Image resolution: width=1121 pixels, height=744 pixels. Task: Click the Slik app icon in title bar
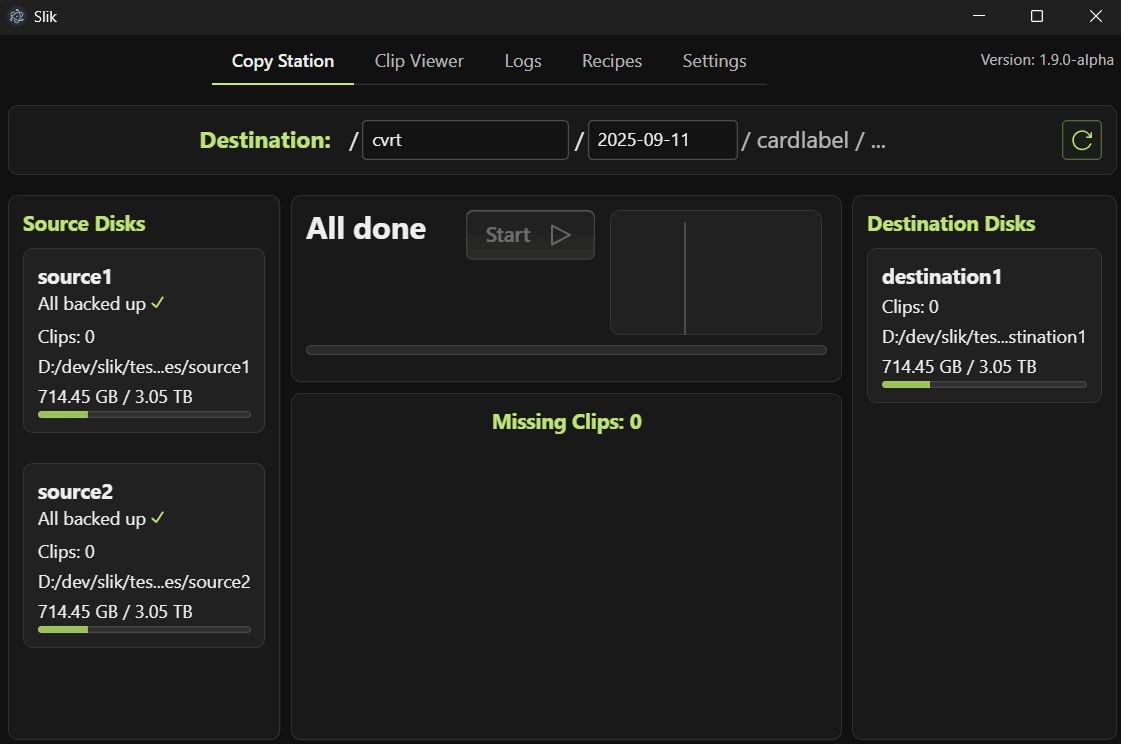pos(17,16)
